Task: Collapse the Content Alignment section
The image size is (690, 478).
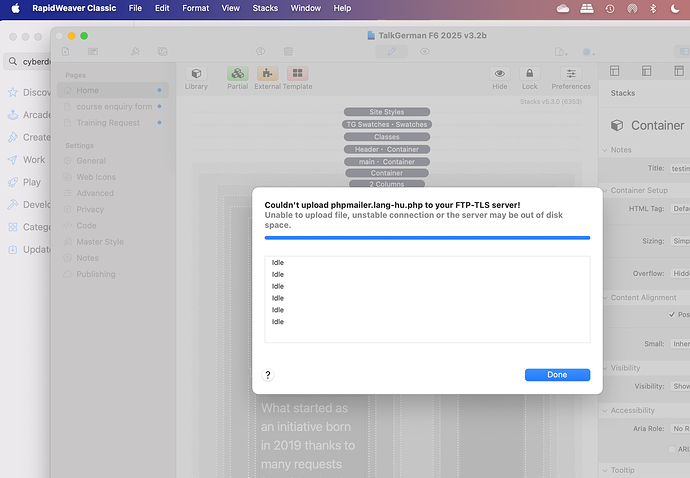Action: [x=605, y=298]
